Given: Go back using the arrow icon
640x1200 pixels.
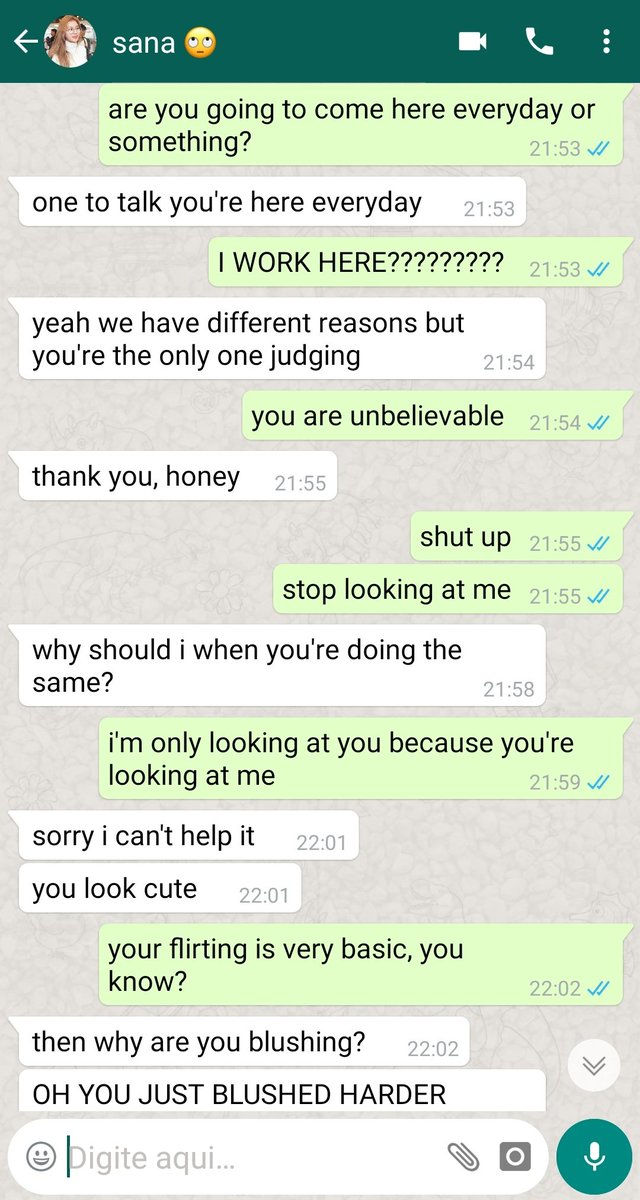Looking at the screenshot, I should pyautogui.click(x=25, y=41).
